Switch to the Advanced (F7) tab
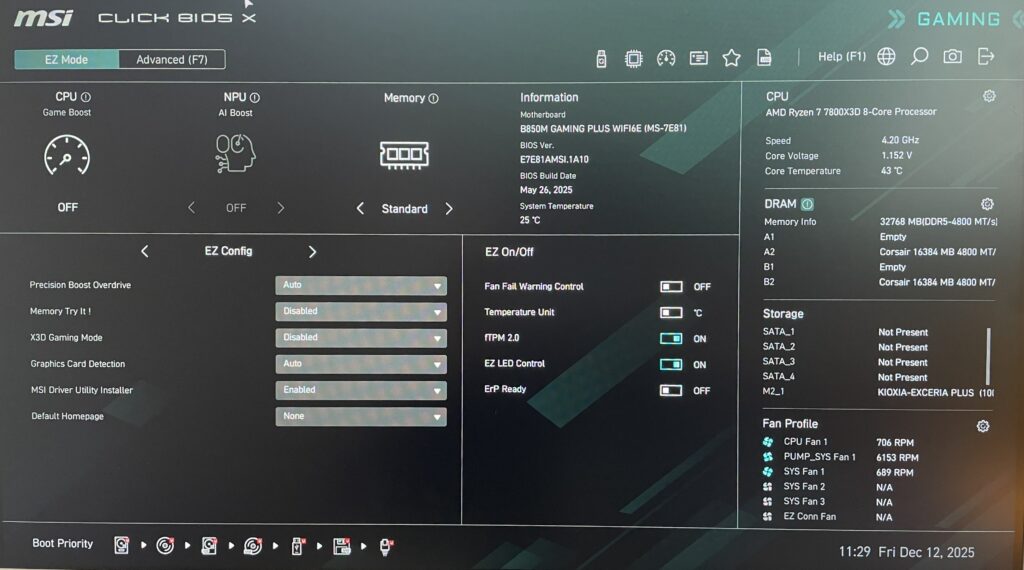Viewport: 1024px width, 570px height. (x=171, y=60)
